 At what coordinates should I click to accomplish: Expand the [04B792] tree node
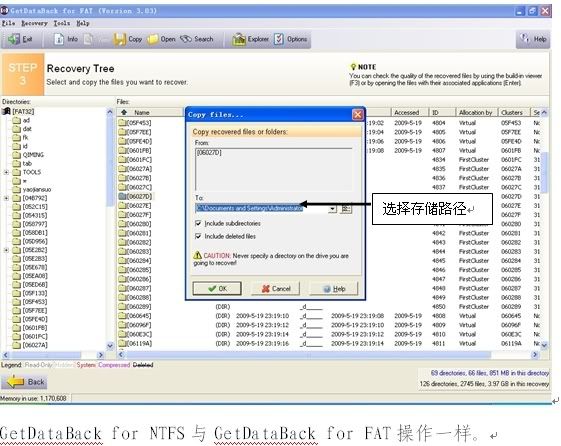(6, 198)
